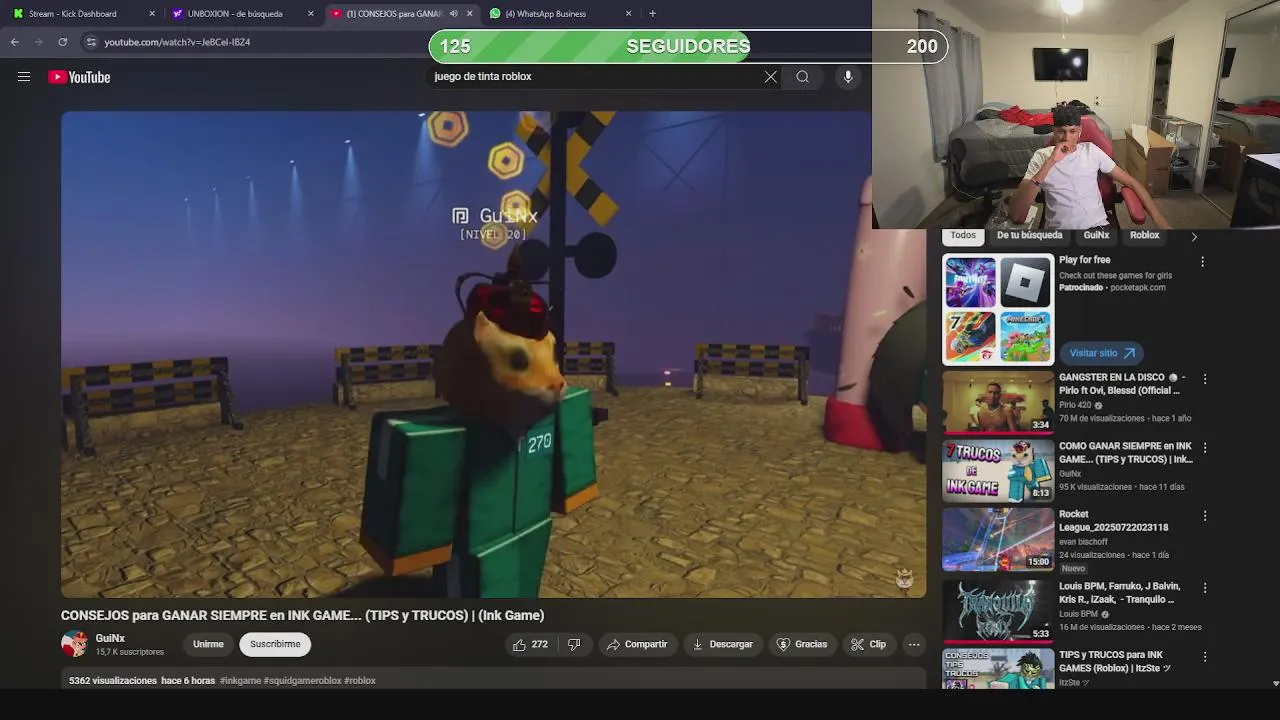The width and height of the screenshot is (1280, 720).
Task: Open options menu for COMO GANAR SIEMPRE video
Action: click(x=1205, y=448)
